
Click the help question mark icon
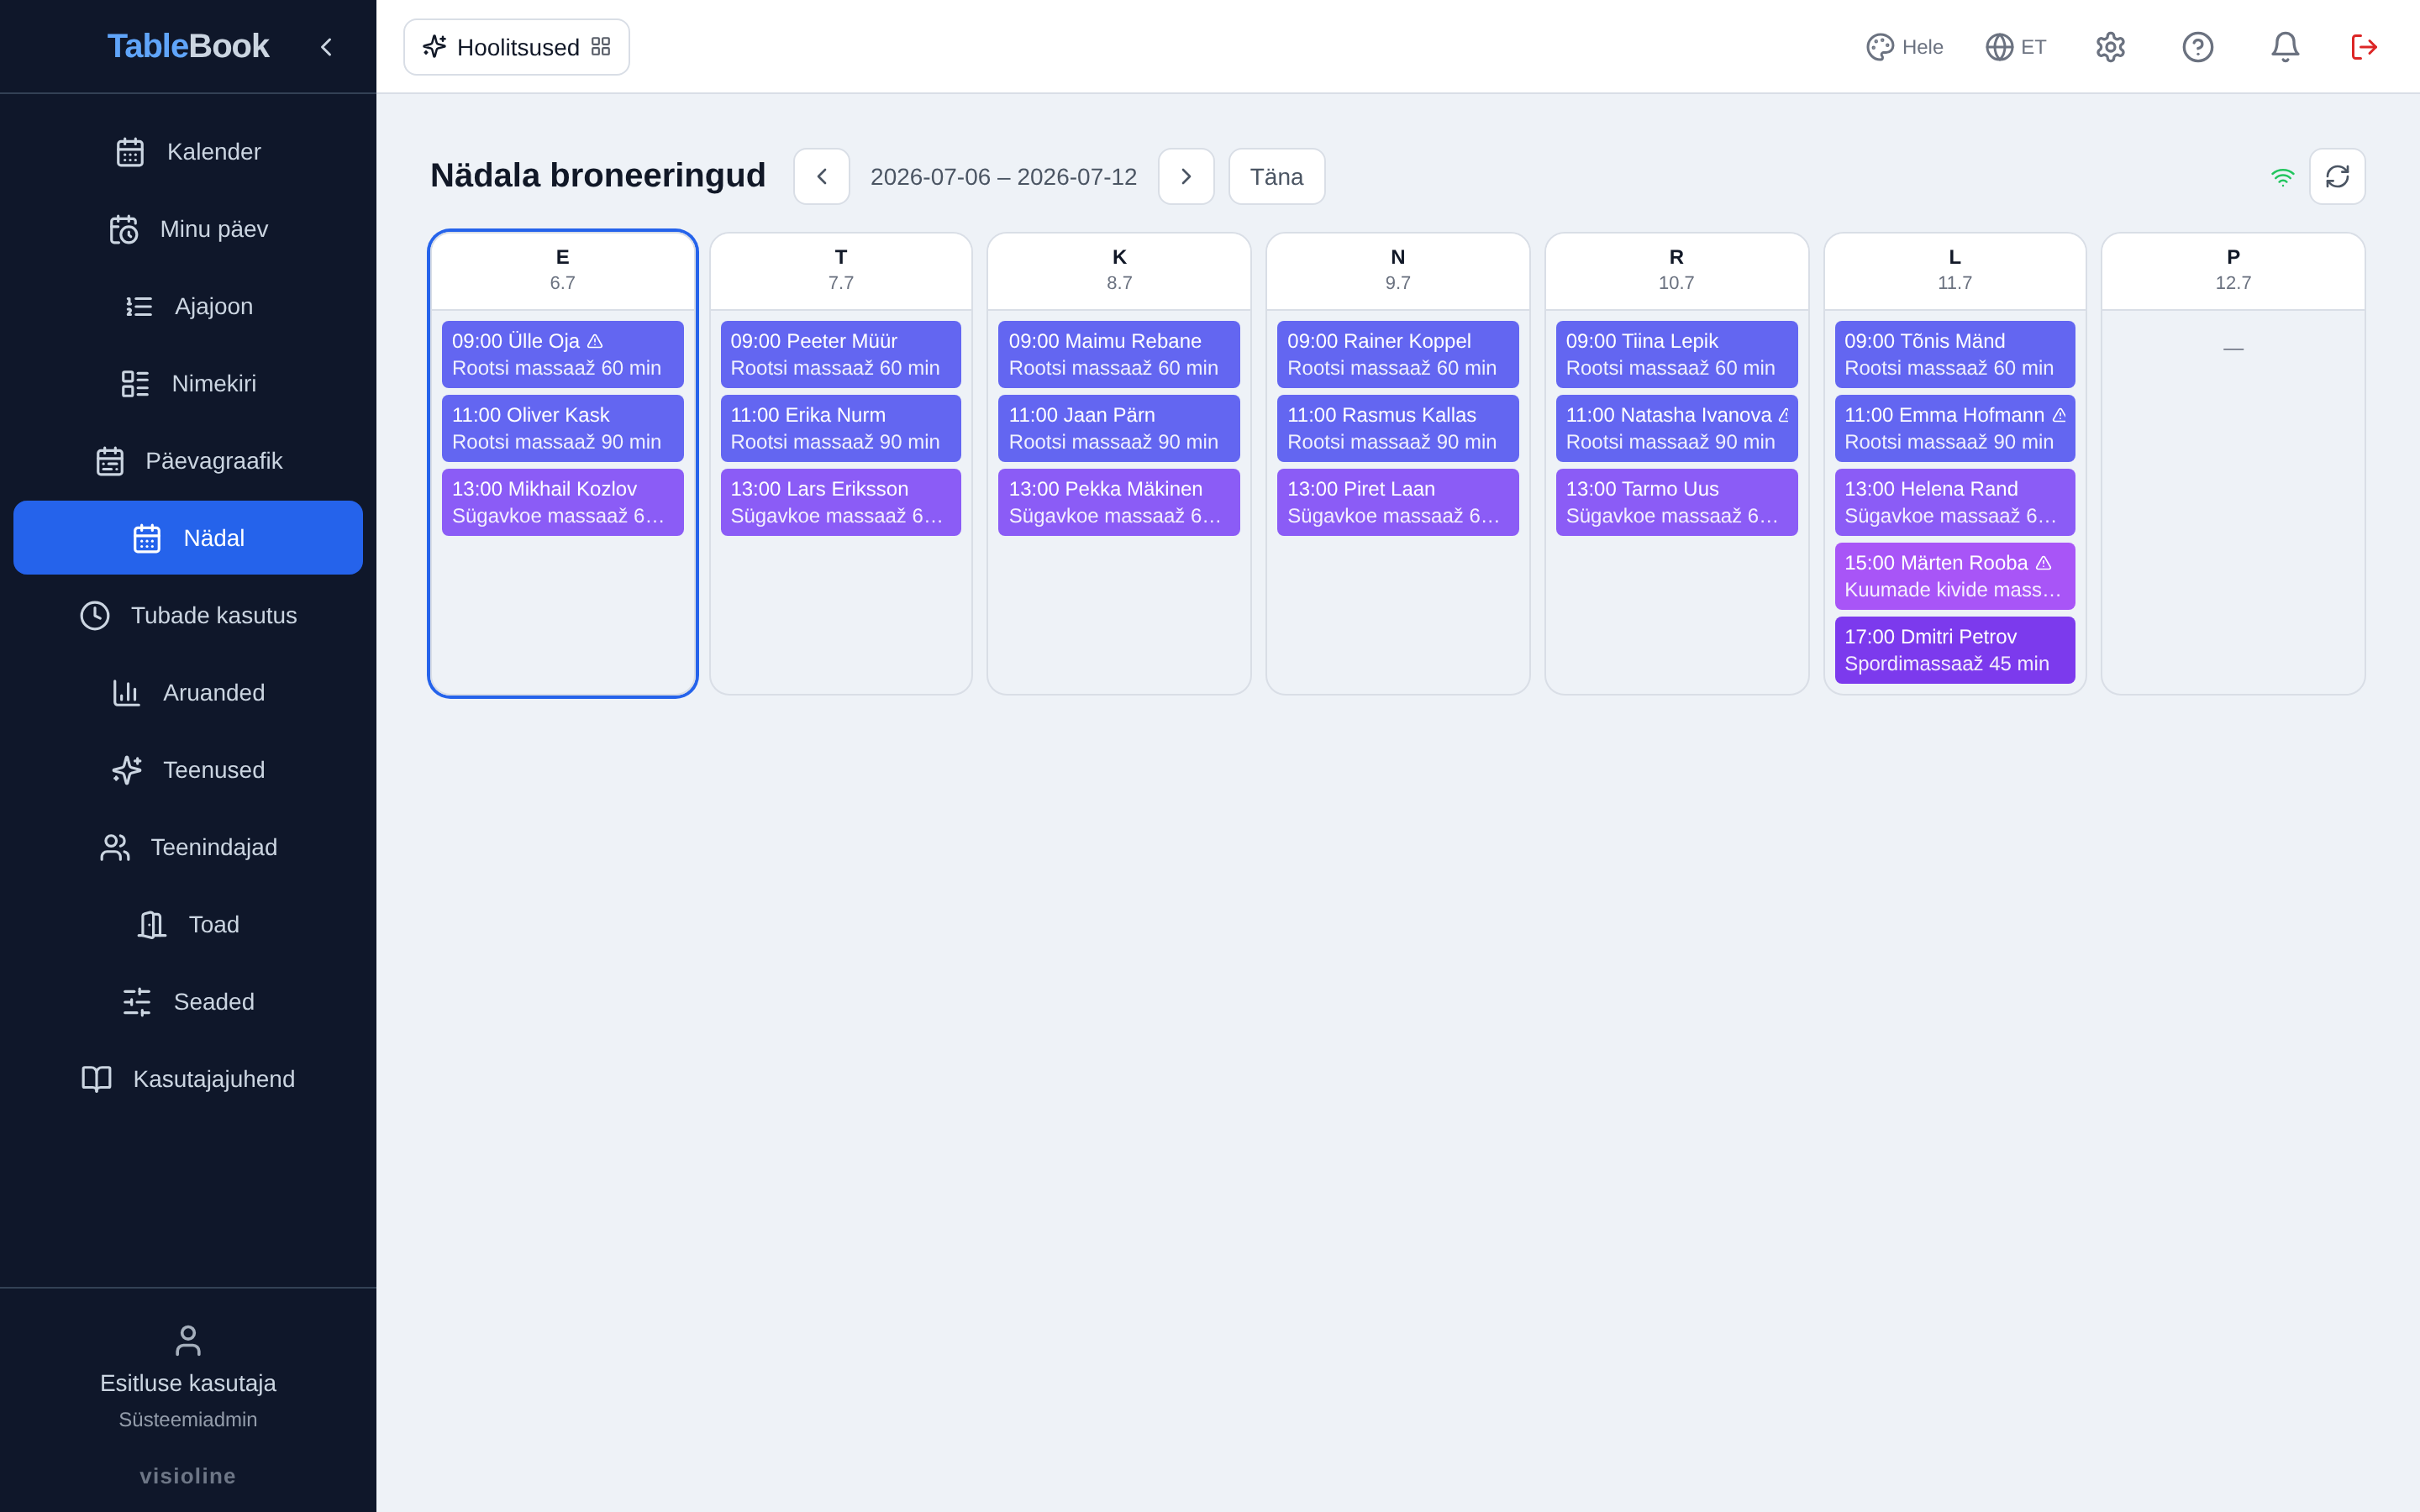[2197, 47]
